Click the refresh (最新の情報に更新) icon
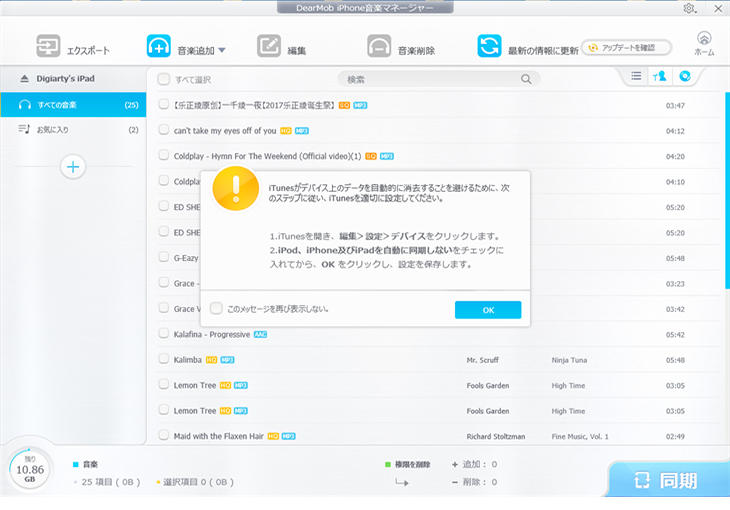The image size is (730, 510). tap(489, 46)
